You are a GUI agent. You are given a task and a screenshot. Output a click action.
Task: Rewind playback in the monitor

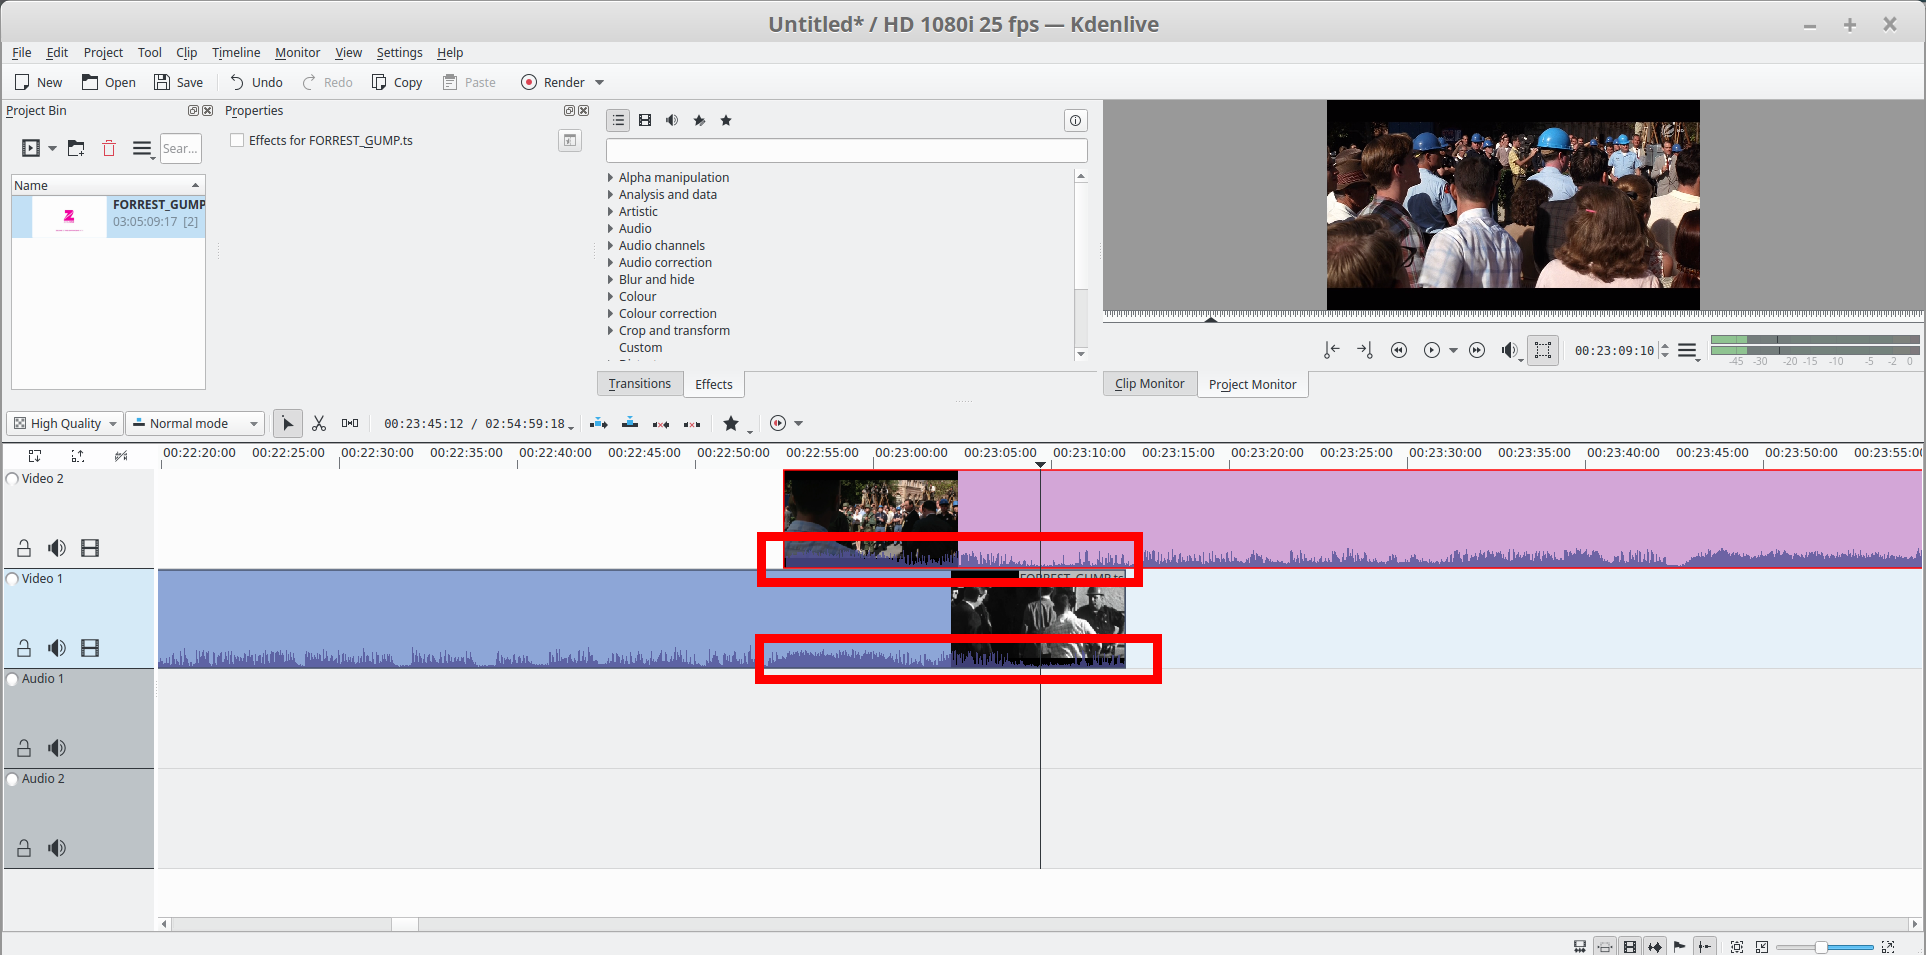click(1399, 350)
